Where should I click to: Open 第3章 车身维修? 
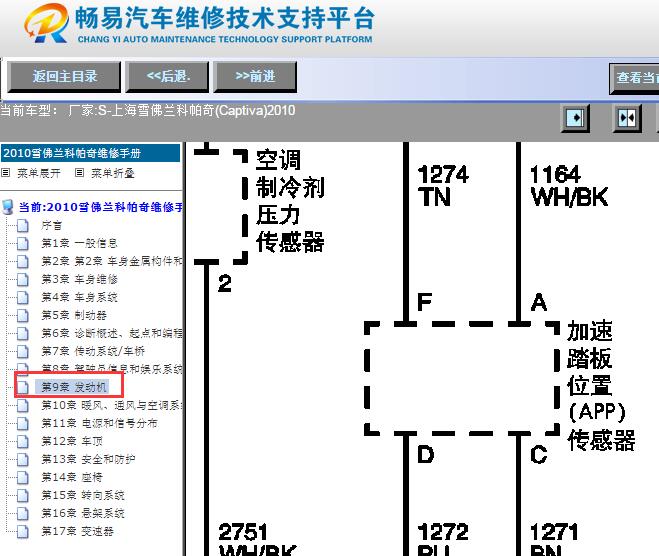click(79, 279)
